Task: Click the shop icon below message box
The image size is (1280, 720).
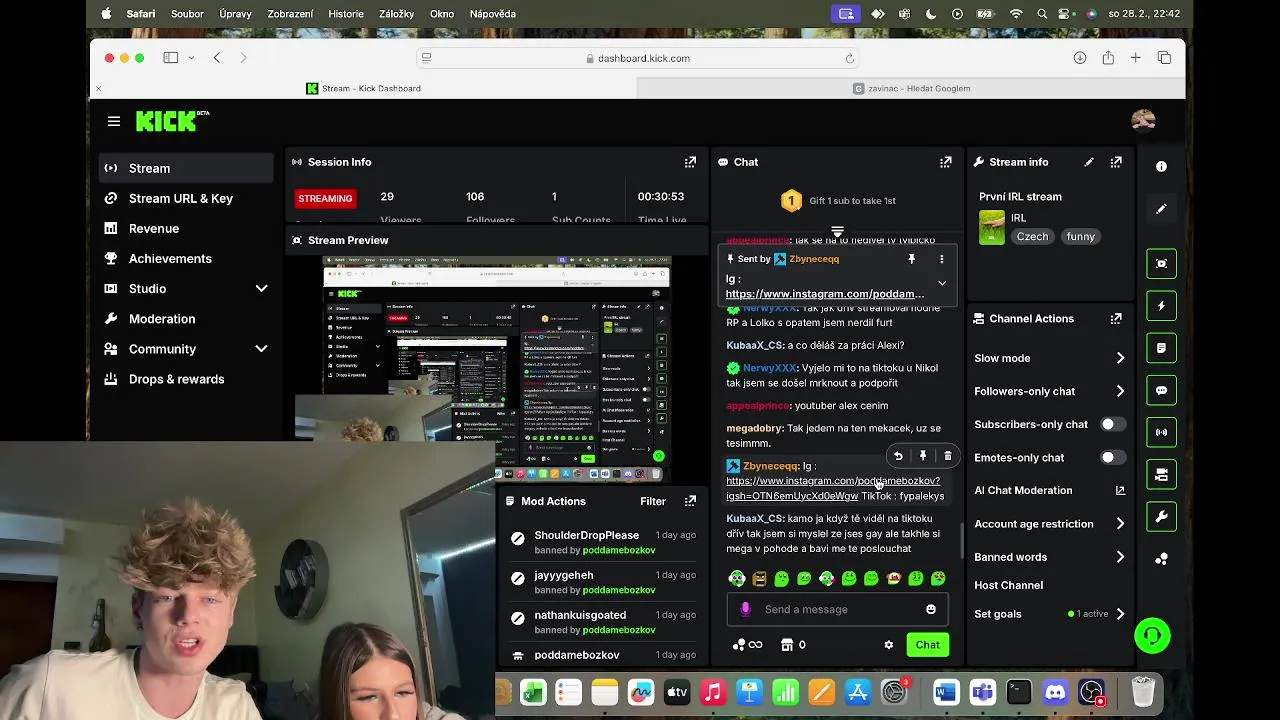Action: coord(786,645)
